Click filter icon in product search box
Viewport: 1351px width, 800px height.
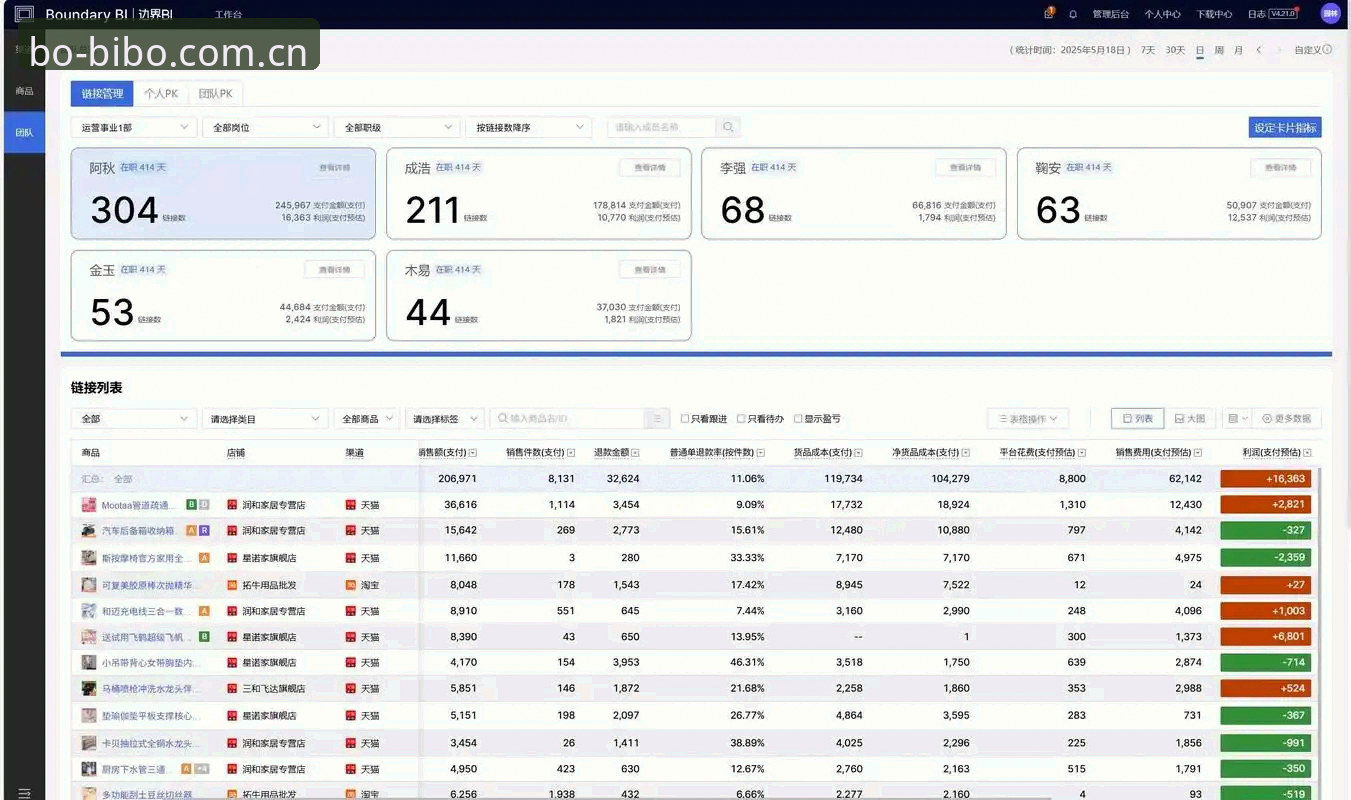(657, 419)
